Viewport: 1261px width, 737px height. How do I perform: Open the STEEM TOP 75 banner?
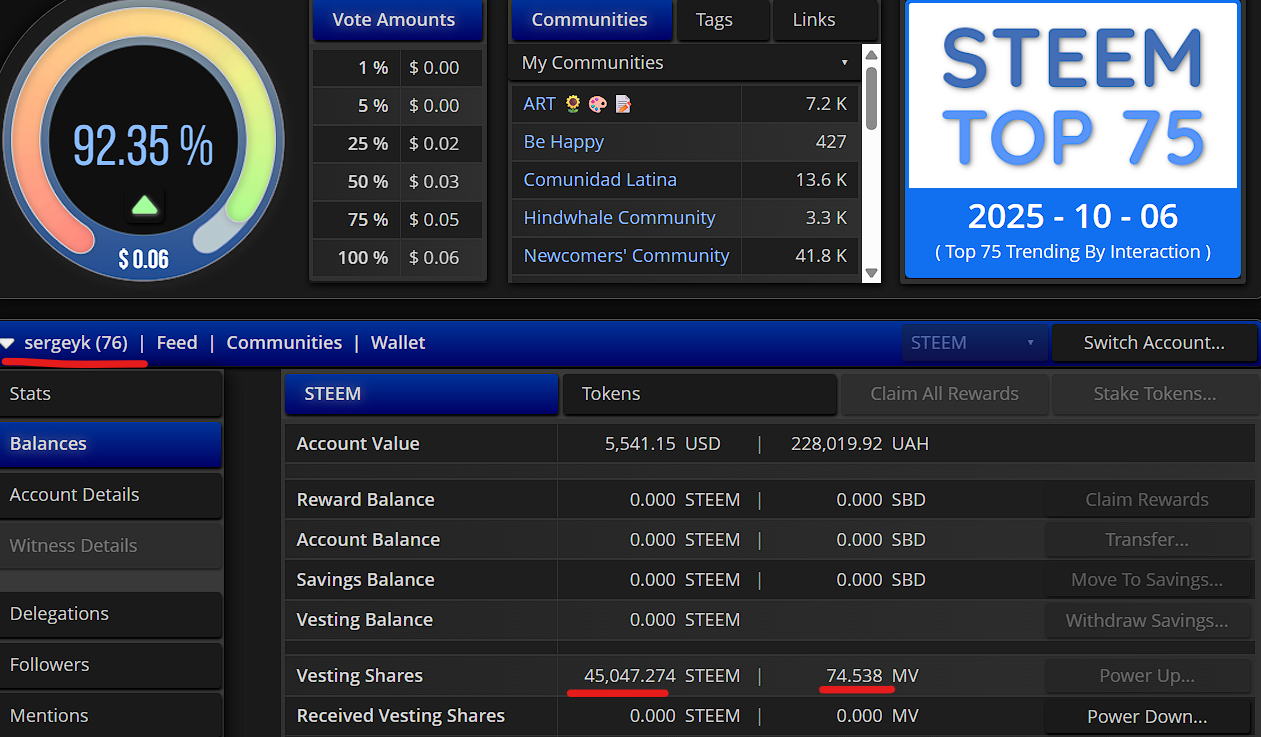coord(1072,139)
